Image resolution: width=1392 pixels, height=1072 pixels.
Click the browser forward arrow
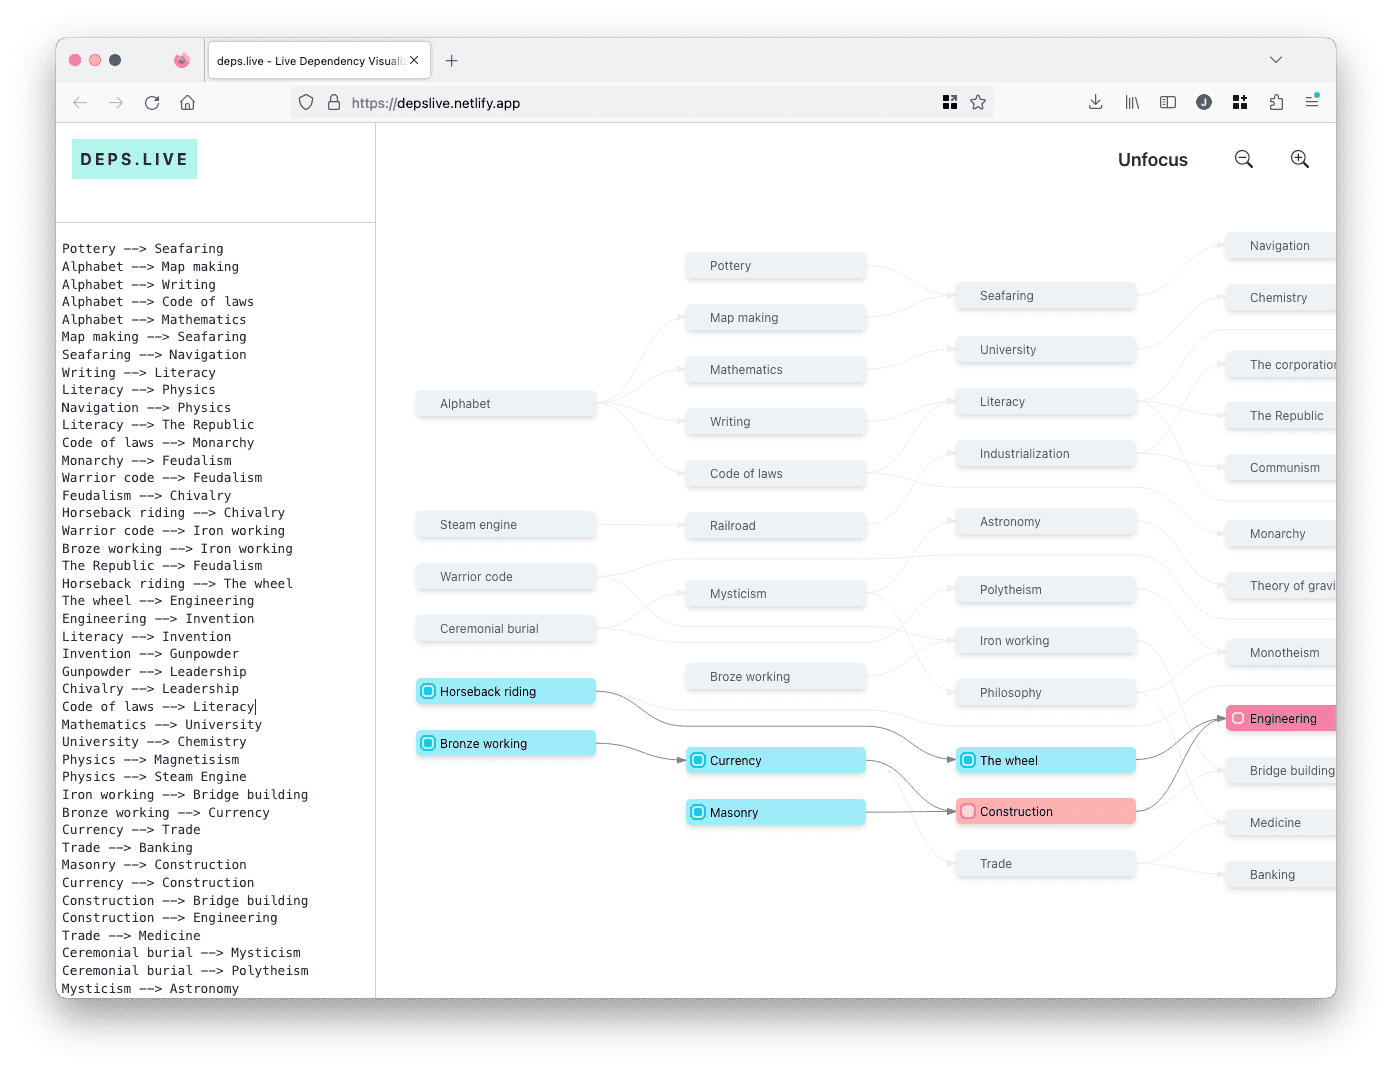tap(116, 102)
